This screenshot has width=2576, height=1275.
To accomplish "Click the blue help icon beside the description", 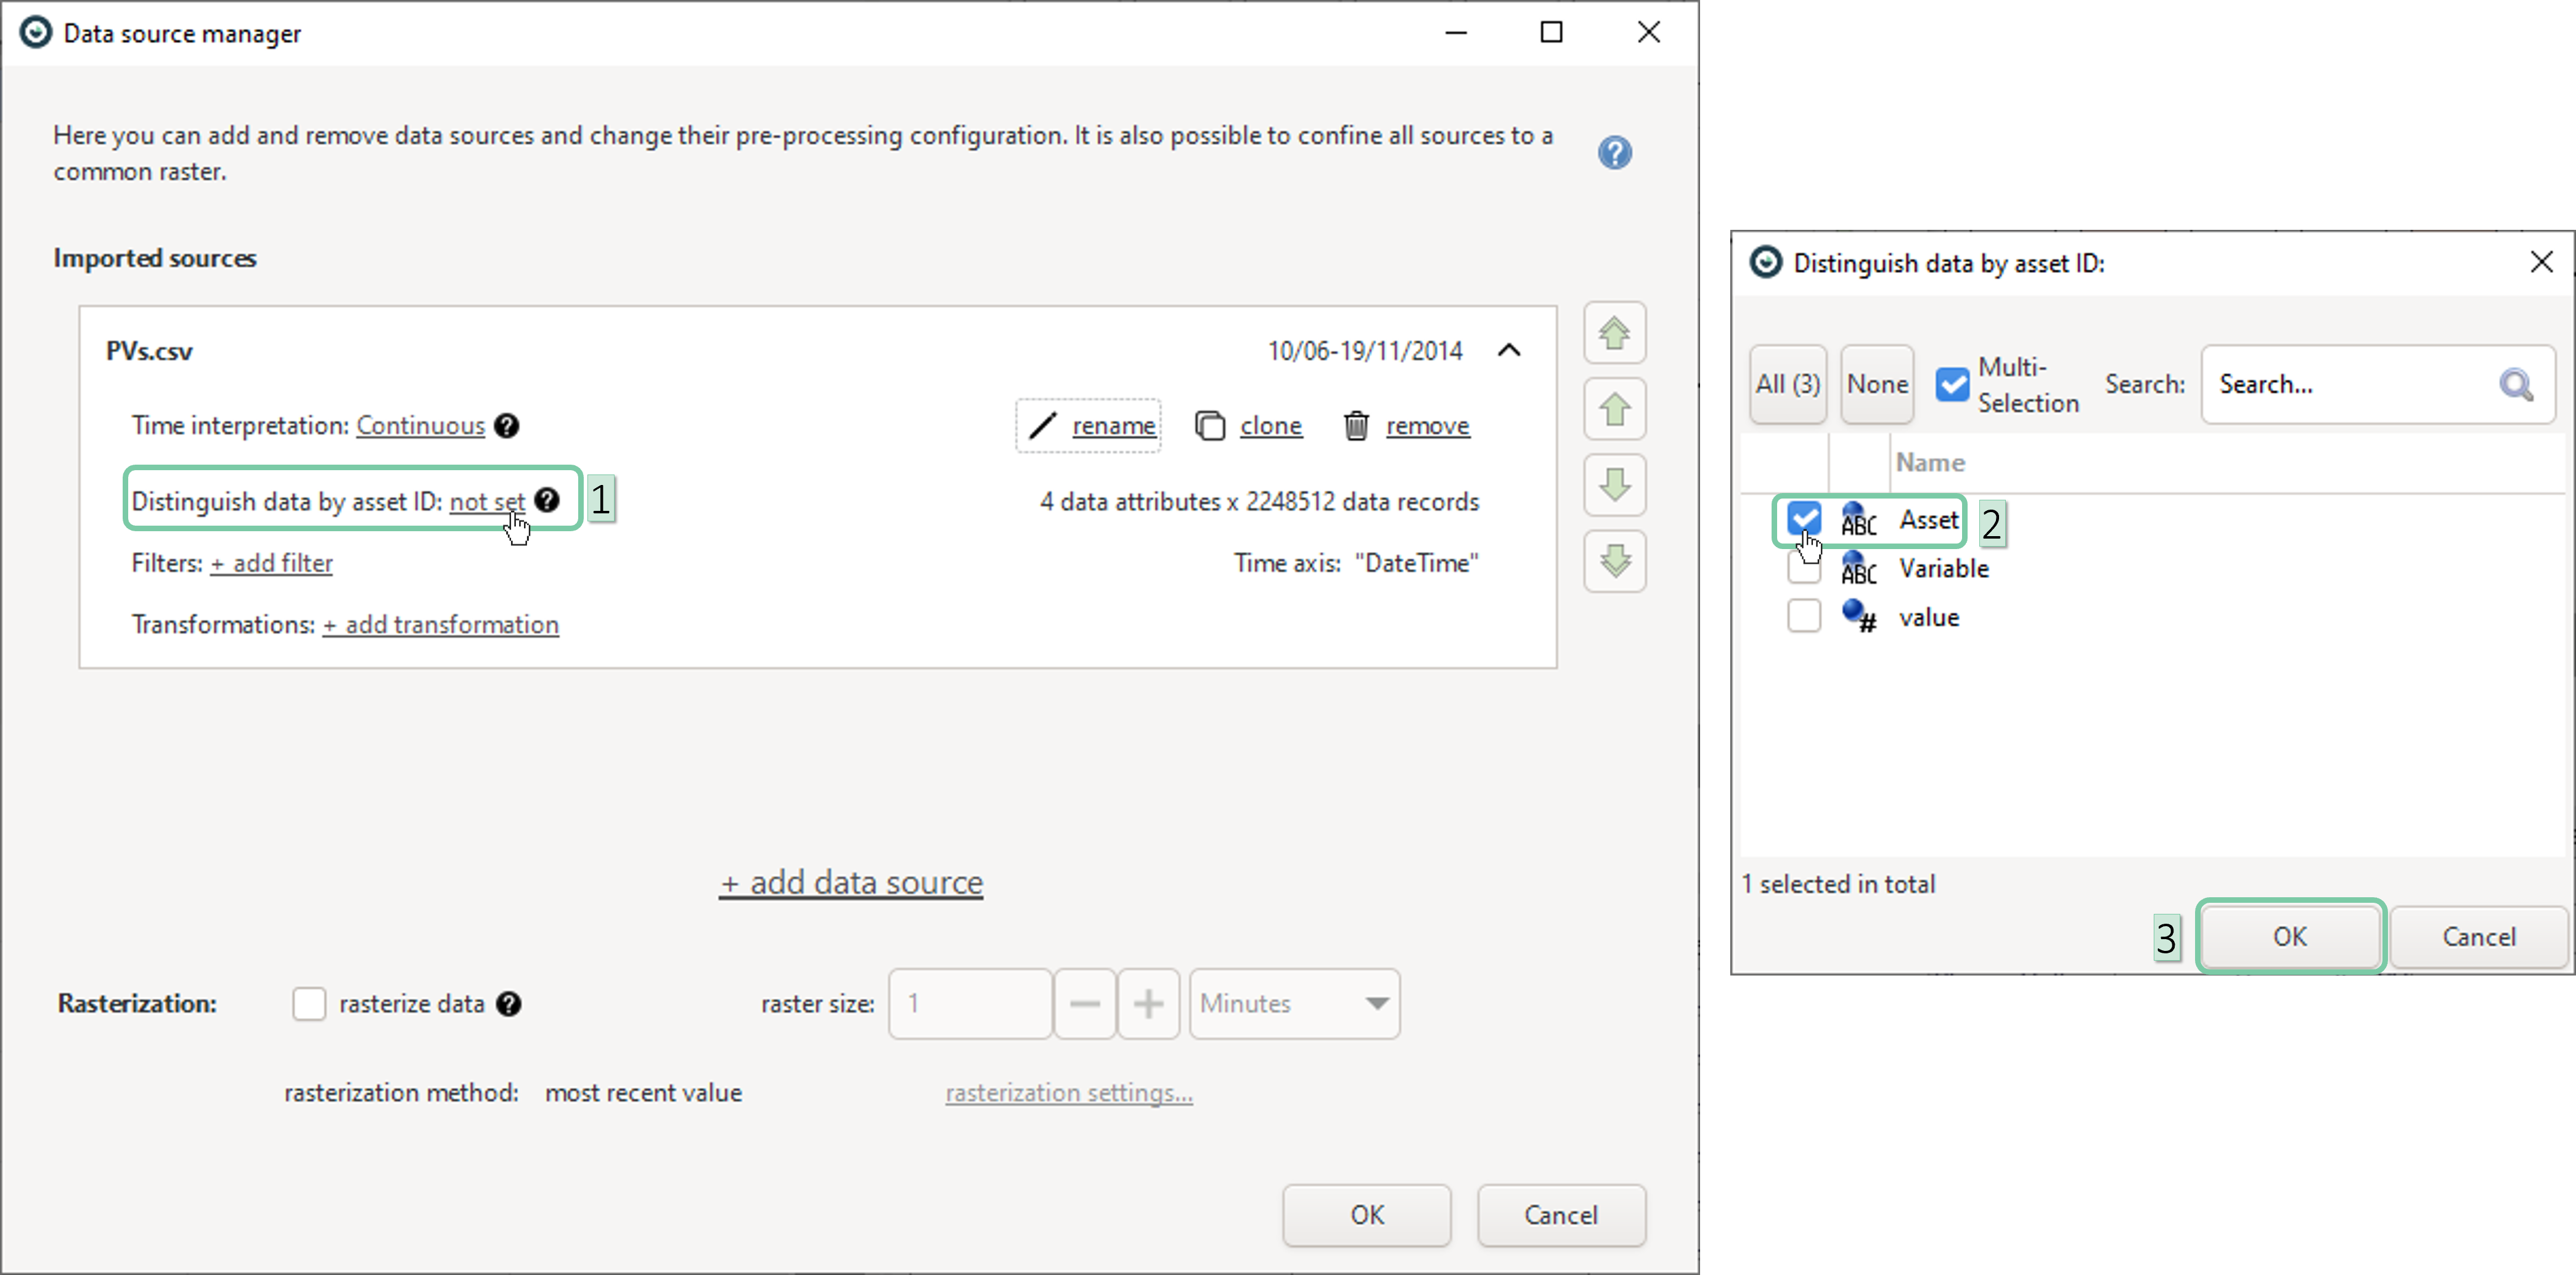I will coord(1614,153).
